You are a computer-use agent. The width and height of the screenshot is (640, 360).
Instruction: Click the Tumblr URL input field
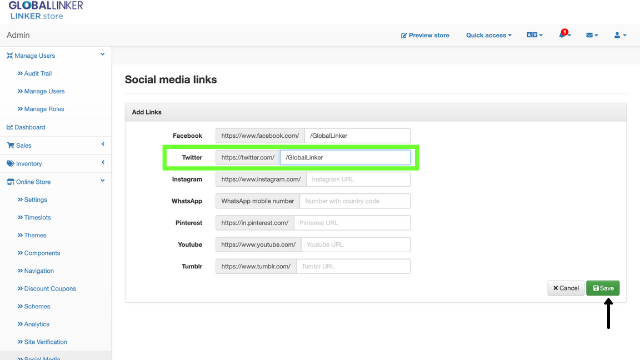point(353,267)
